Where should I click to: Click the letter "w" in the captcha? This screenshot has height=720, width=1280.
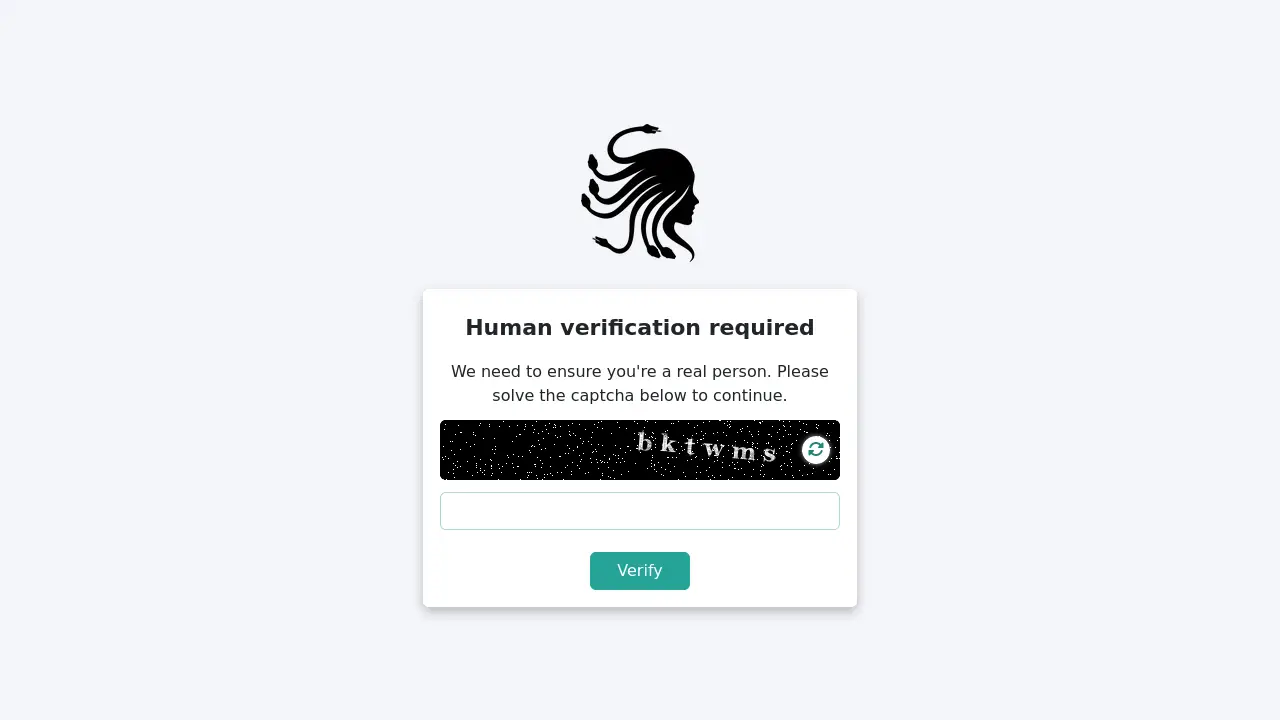[714, 449]
